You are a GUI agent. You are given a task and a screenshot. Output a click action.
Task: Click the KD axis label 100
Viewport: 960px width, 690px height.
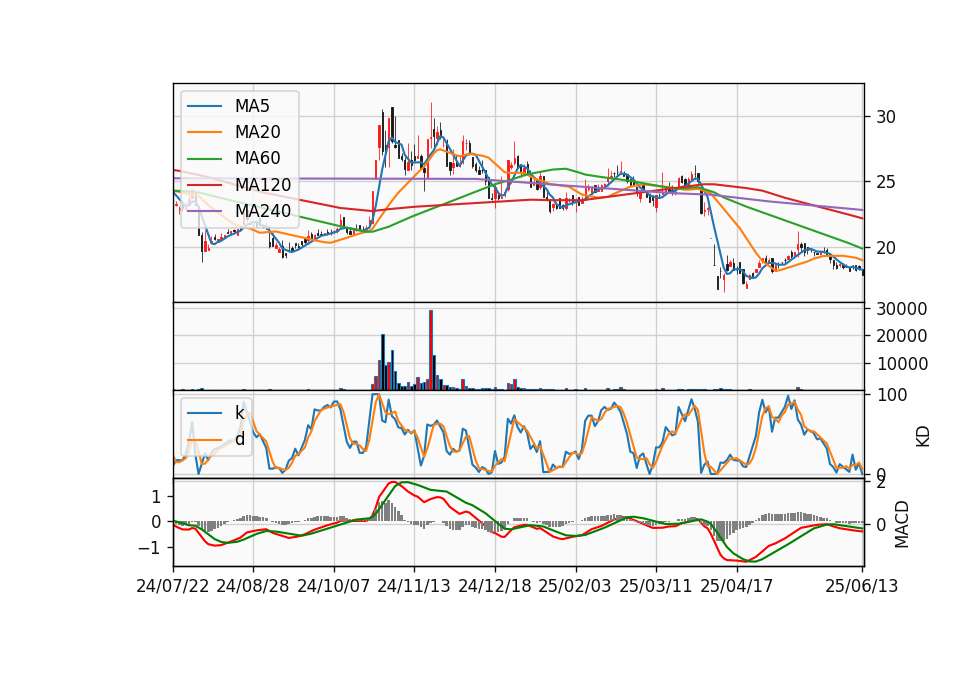pos(892,396)
